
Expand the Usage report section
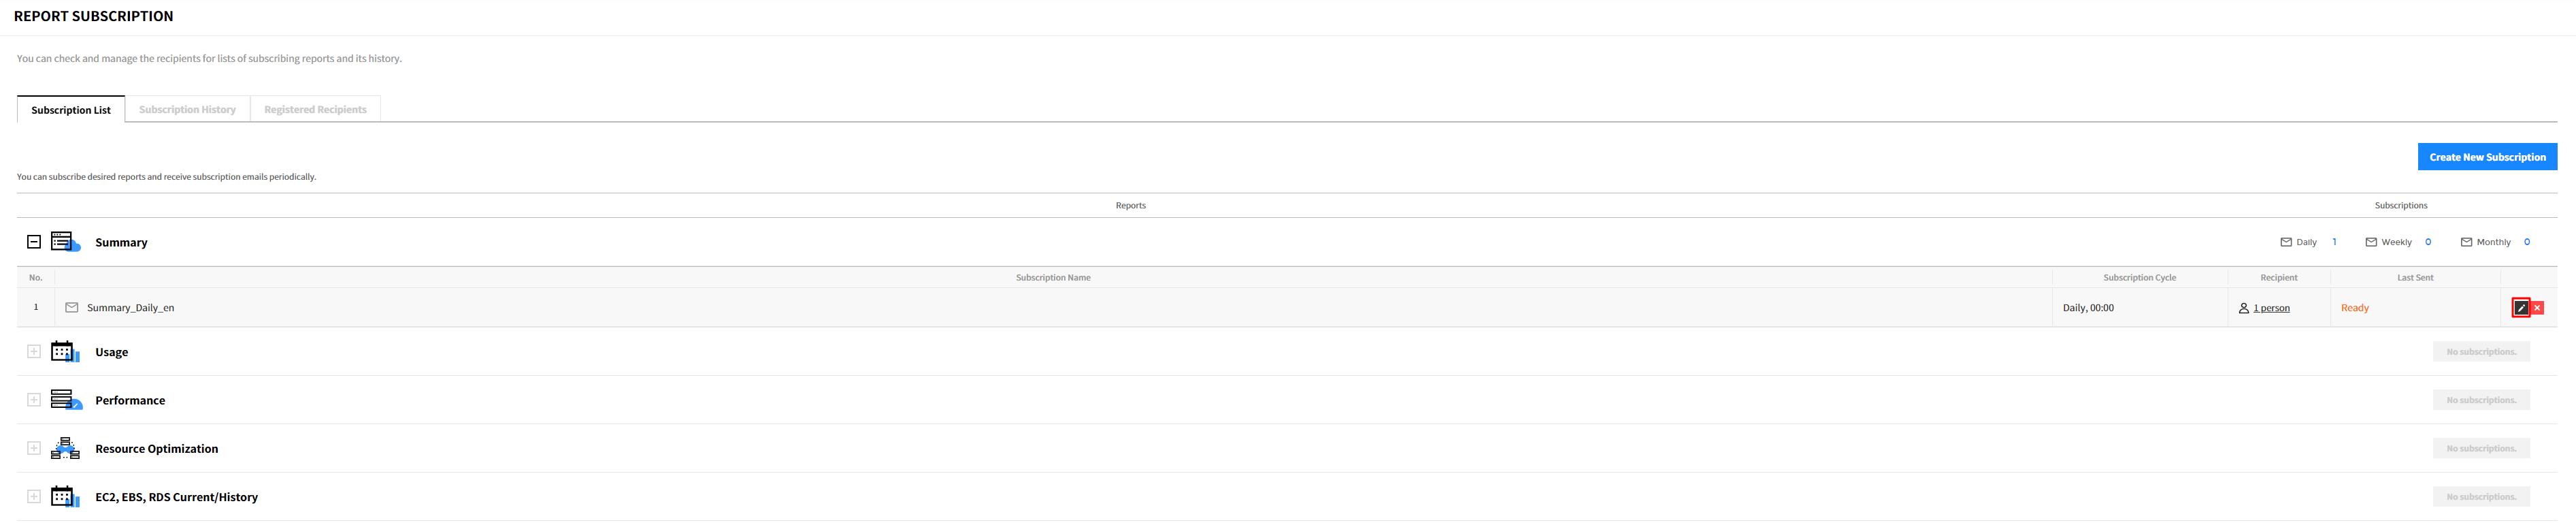tap(34, 352)
